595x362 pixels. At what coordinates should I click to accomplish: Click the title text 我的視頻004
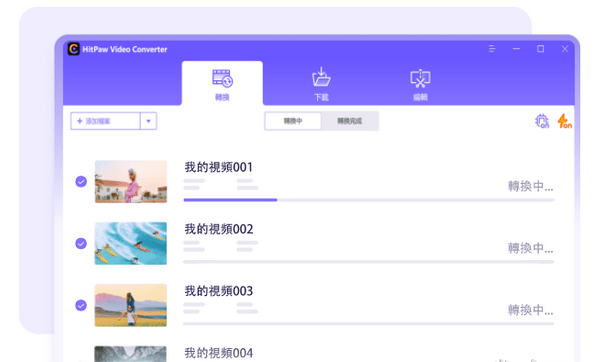(219, 353)
